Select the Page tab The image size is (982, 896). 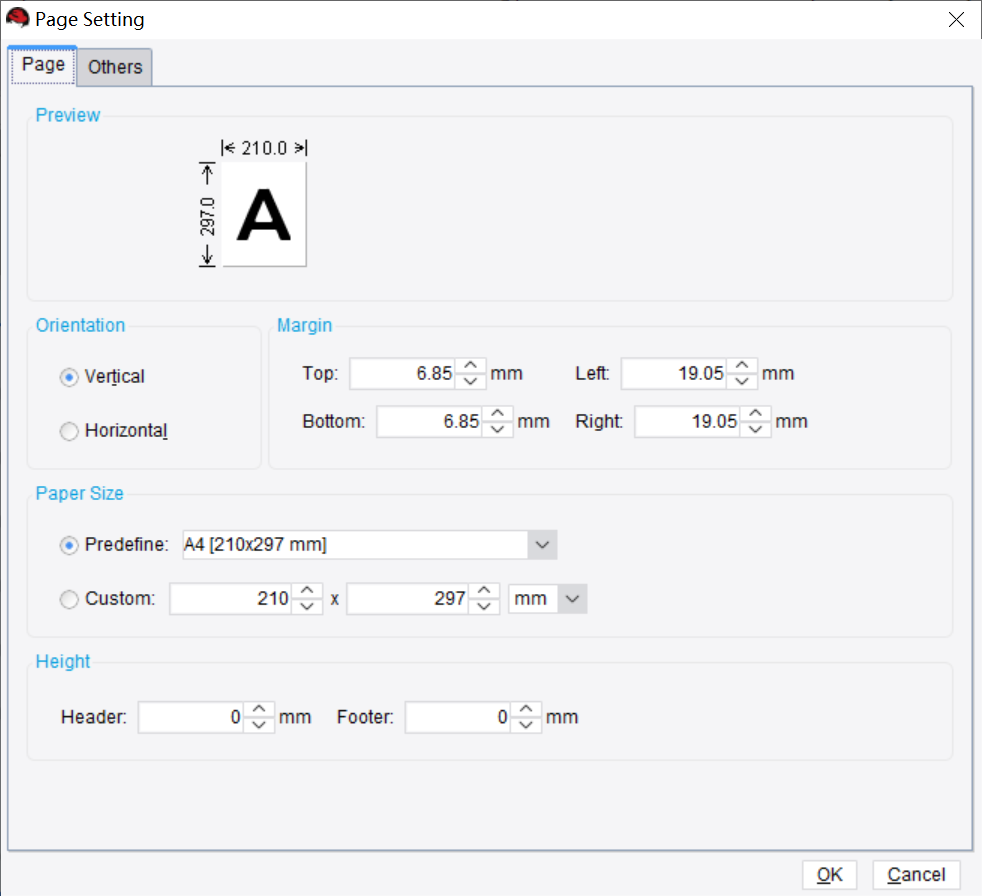coord(41,64)
